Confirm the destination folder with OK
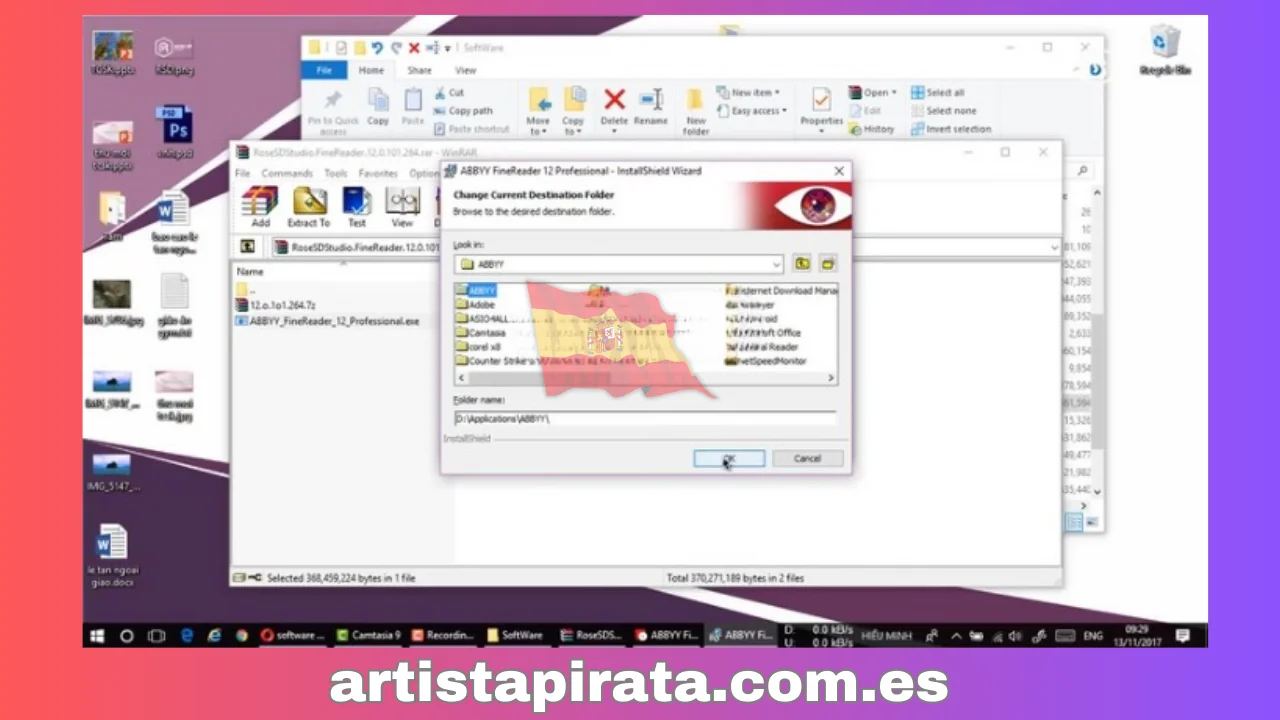The height and width of the screenshot is (720, 1280). coord(729,458)
